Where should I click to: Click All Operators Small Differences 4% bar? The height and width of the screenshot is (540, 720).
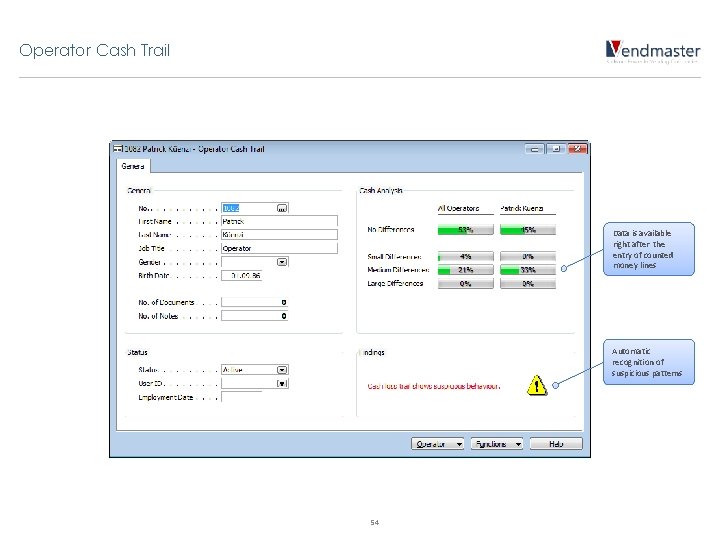(466, 256)
